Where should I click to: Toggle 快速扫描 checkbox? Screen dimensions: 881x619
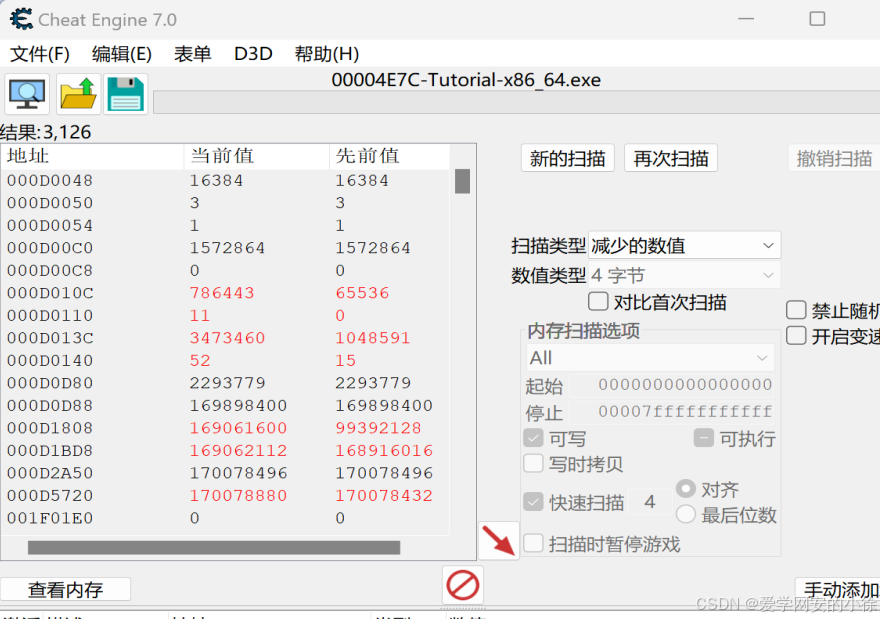point(533,502)
